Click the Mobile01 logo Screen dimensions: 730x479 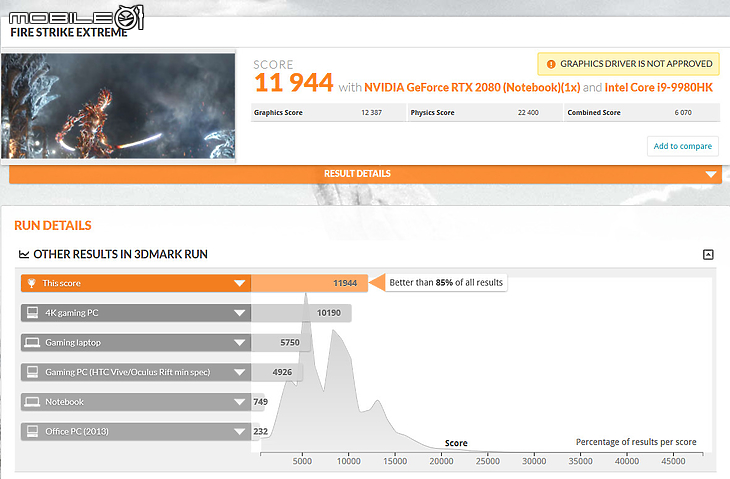pyautogui.click(x=76, y=18)
